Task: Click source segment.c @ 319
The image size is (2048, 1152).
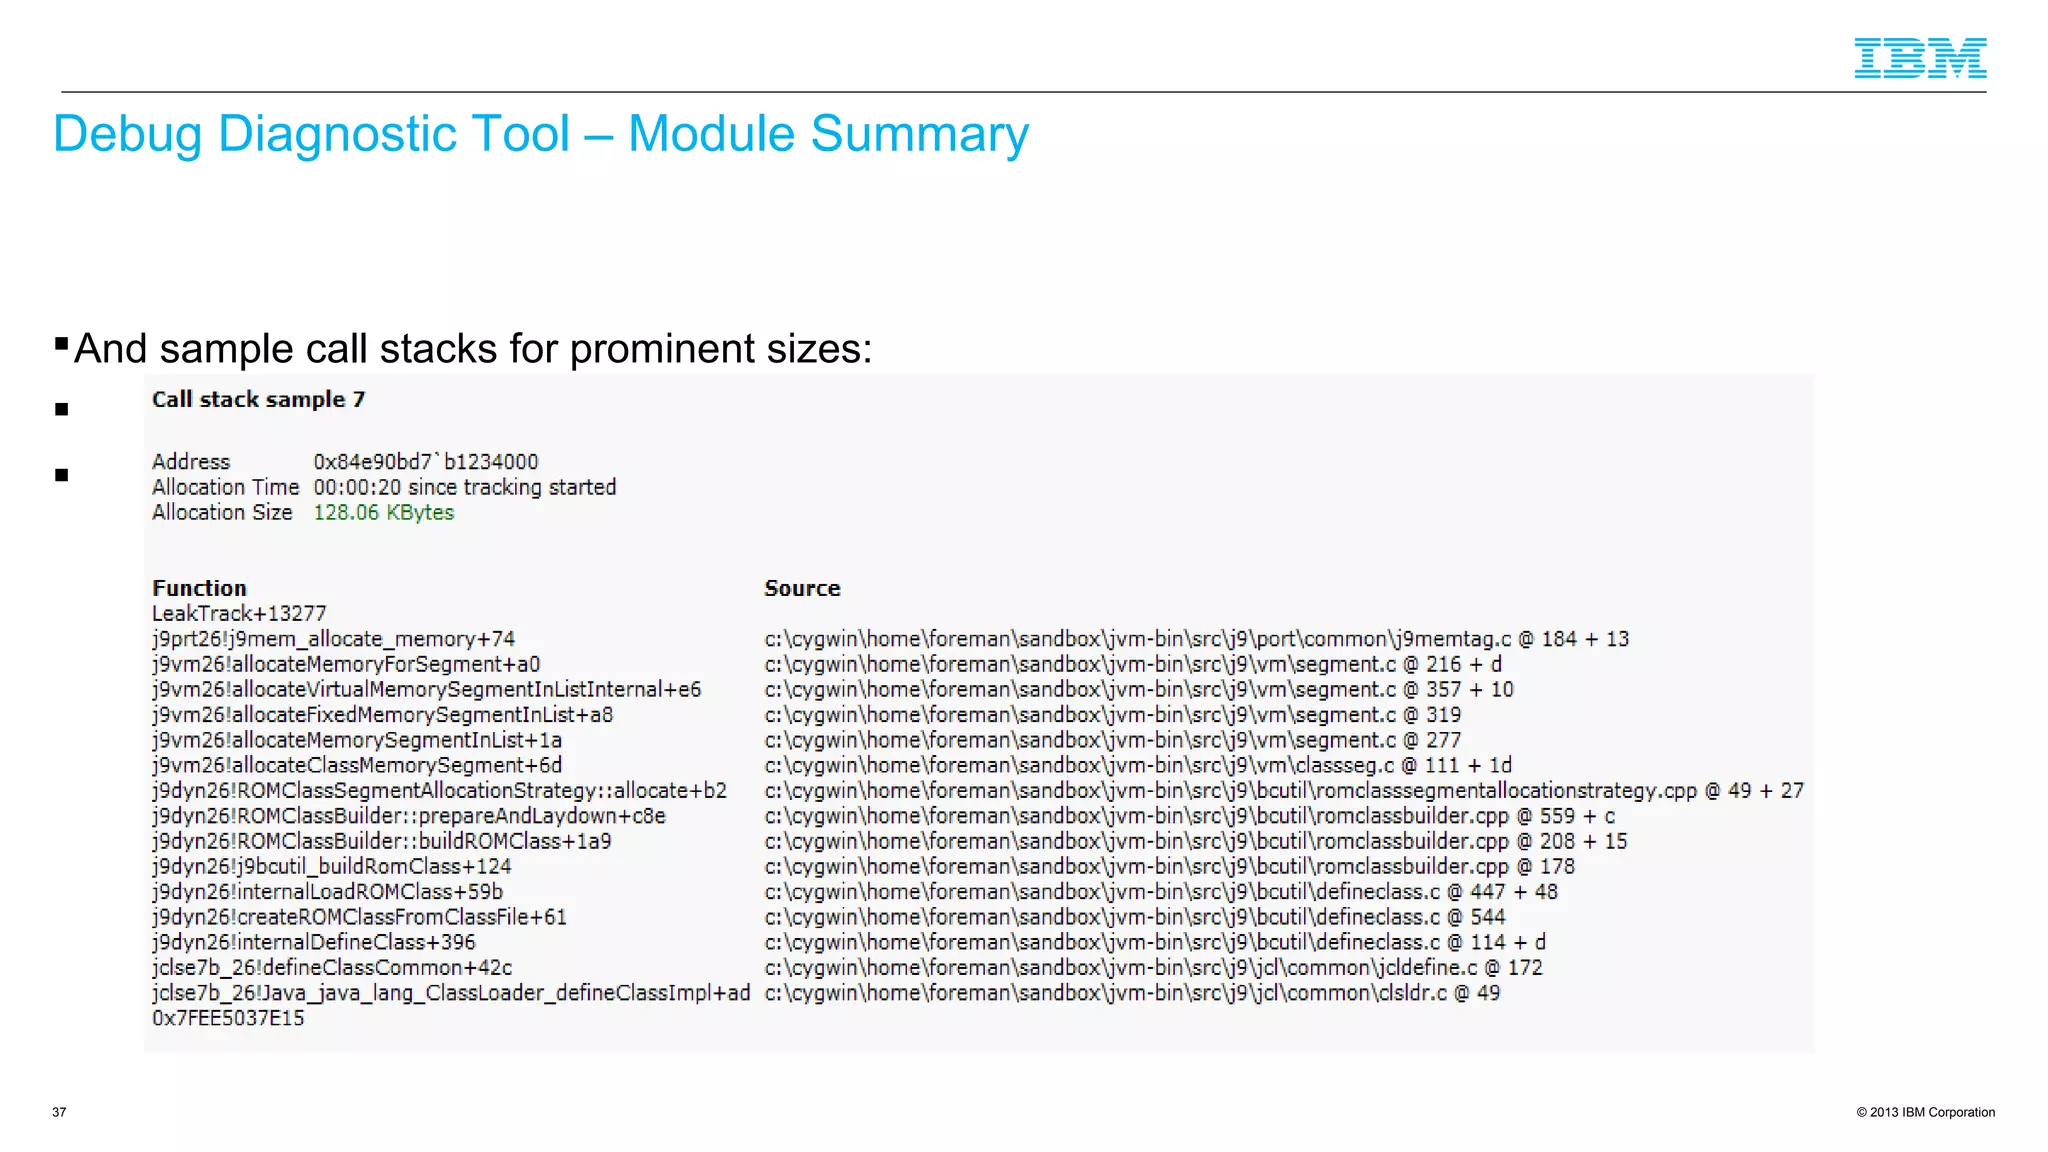Action: pos(1113,715)
